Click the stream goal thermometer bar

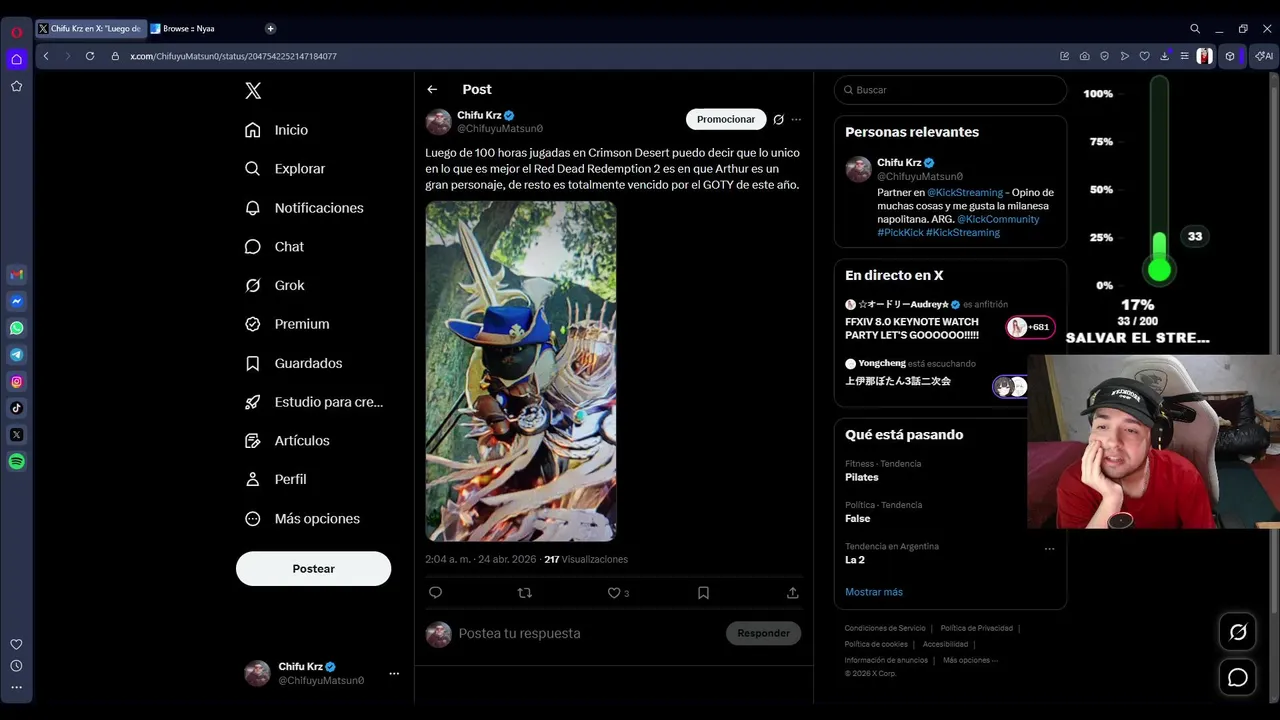(x=1159, y=180)
